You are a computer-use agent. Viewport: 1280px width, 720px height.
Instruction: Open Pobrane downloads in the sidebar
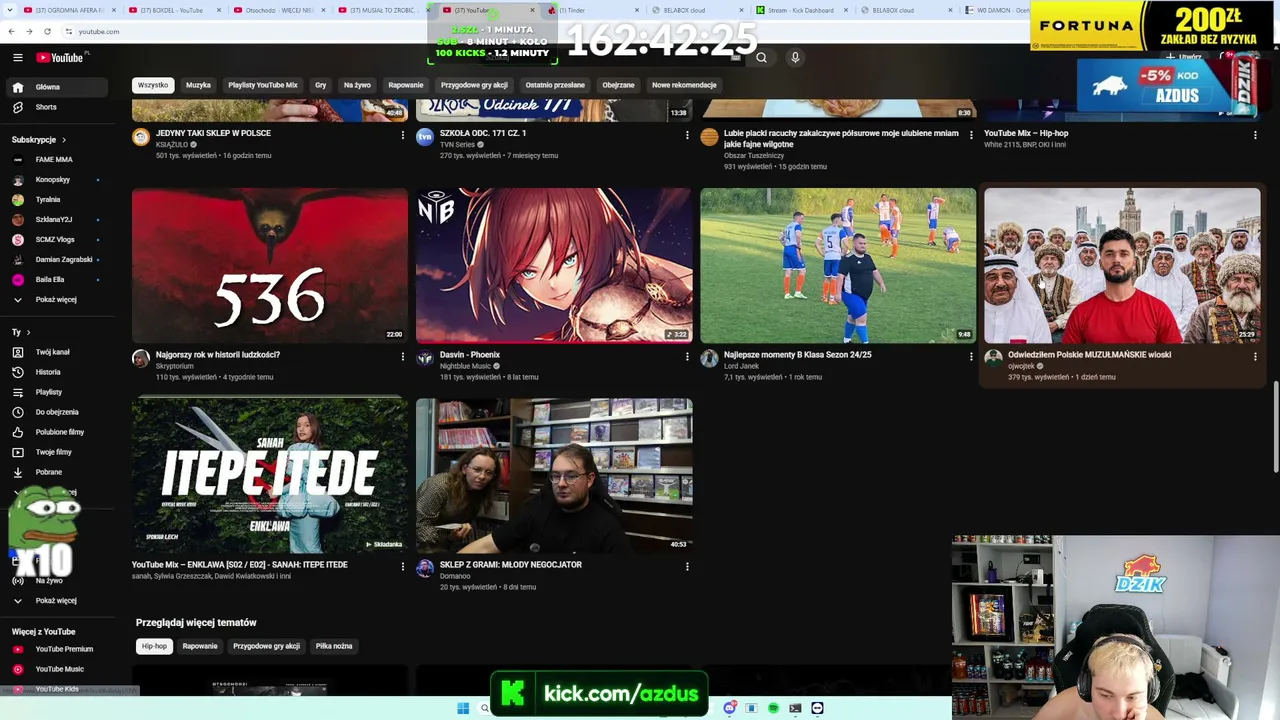click(x=58, y=472)
